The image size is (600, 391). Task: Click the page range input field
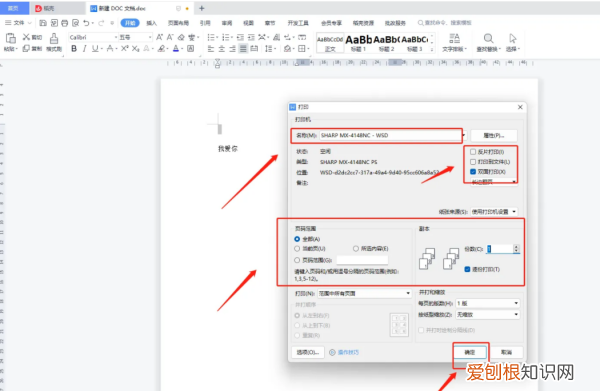click(x=362, y=260)
